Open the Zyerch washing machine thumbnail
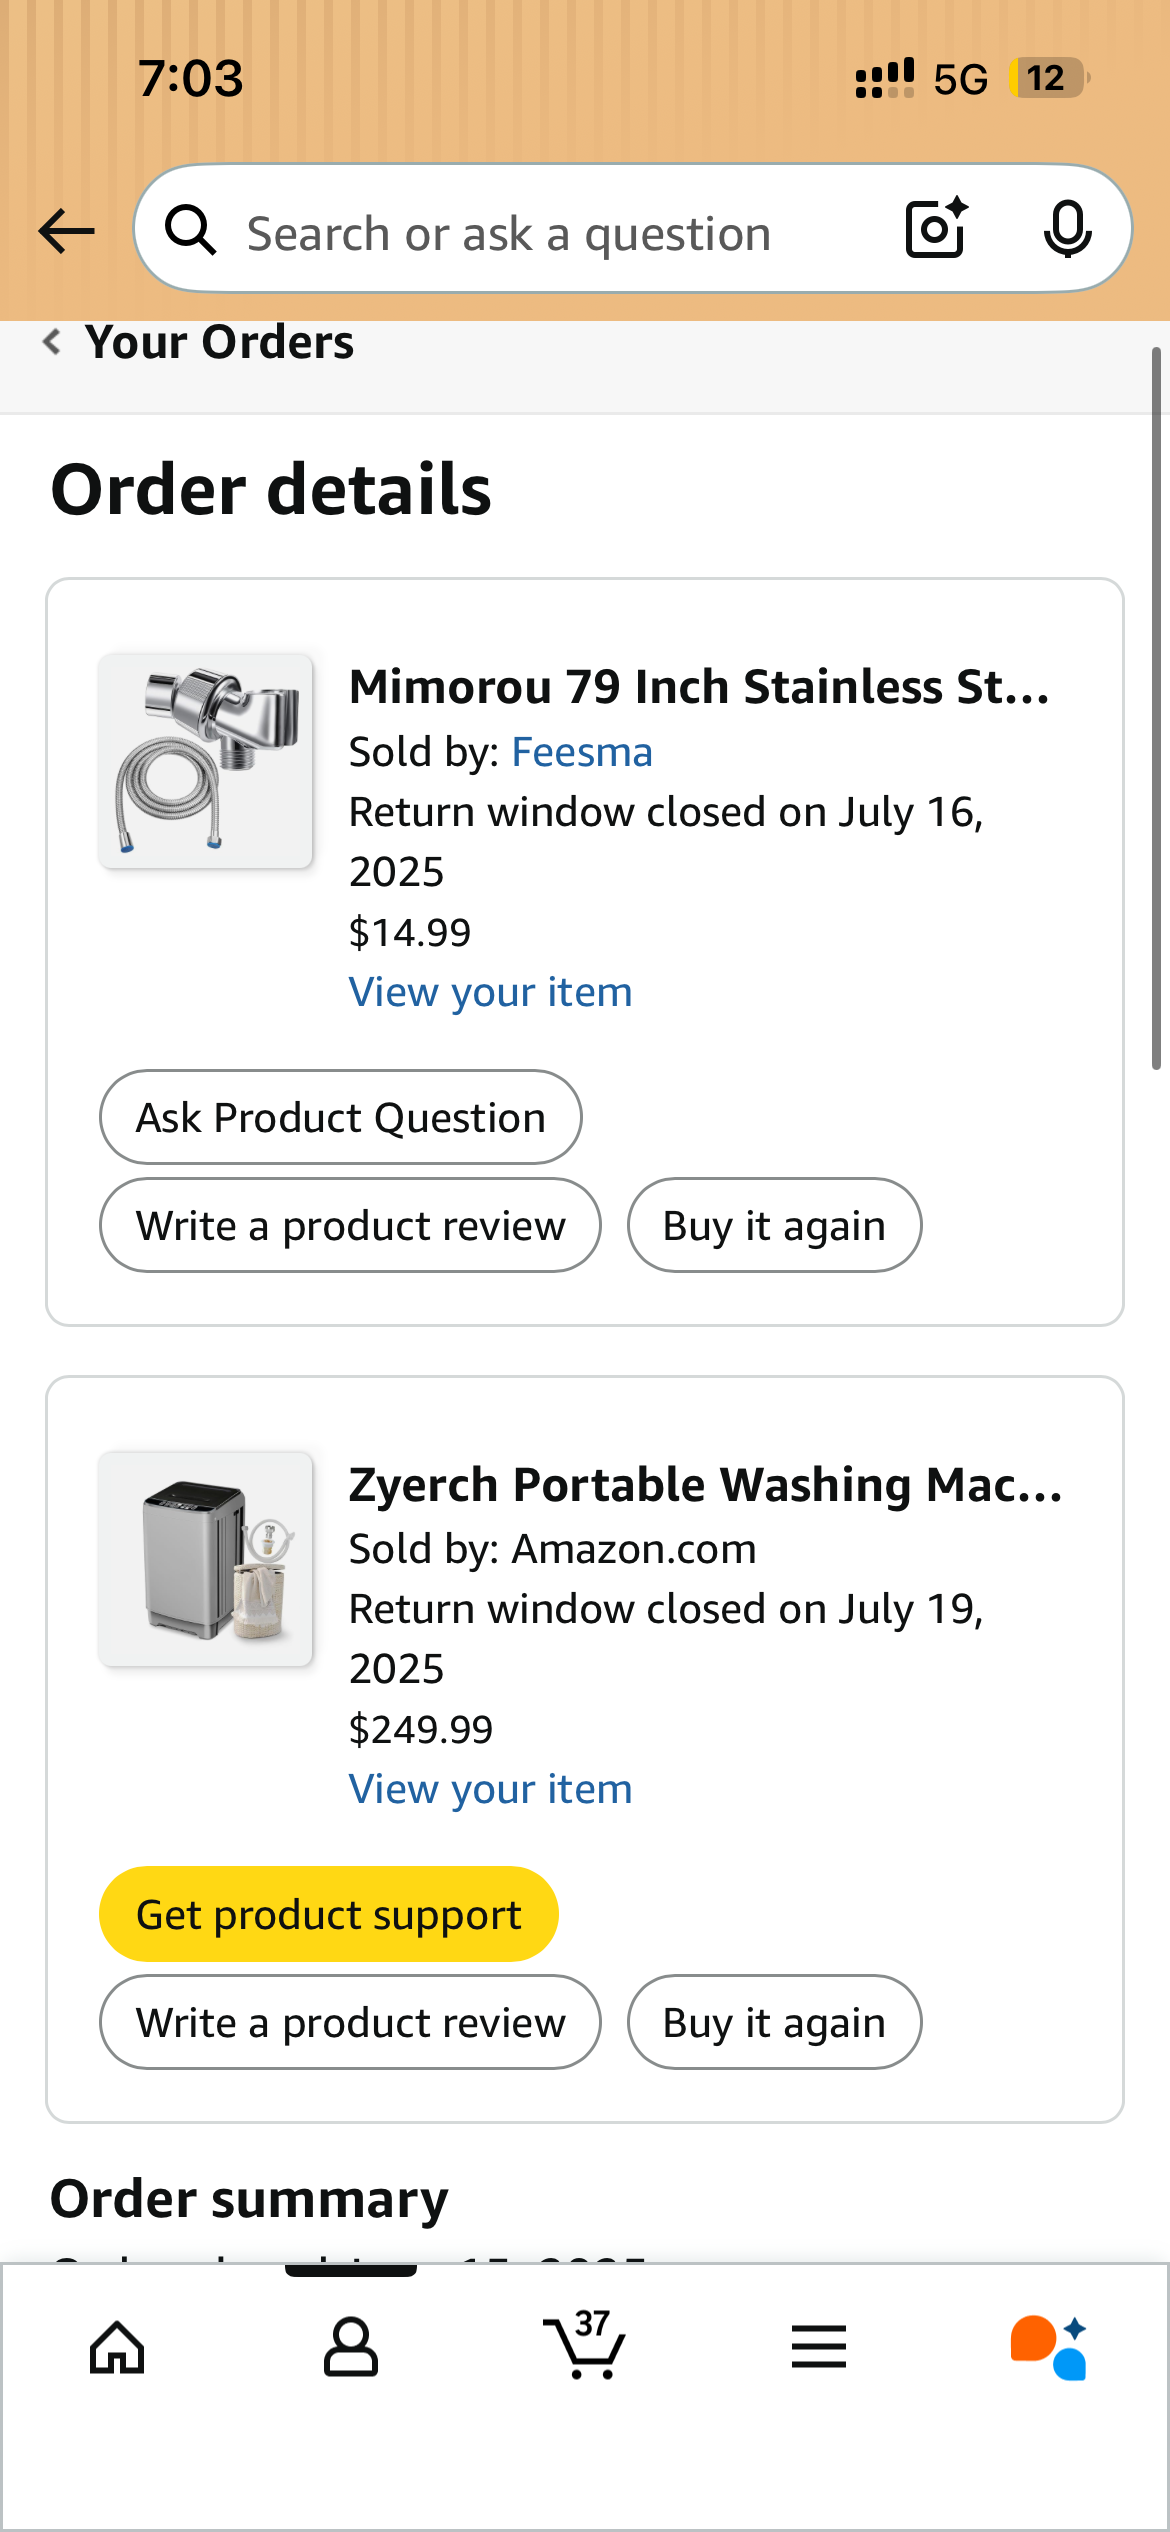 (x=206, y=1559)
